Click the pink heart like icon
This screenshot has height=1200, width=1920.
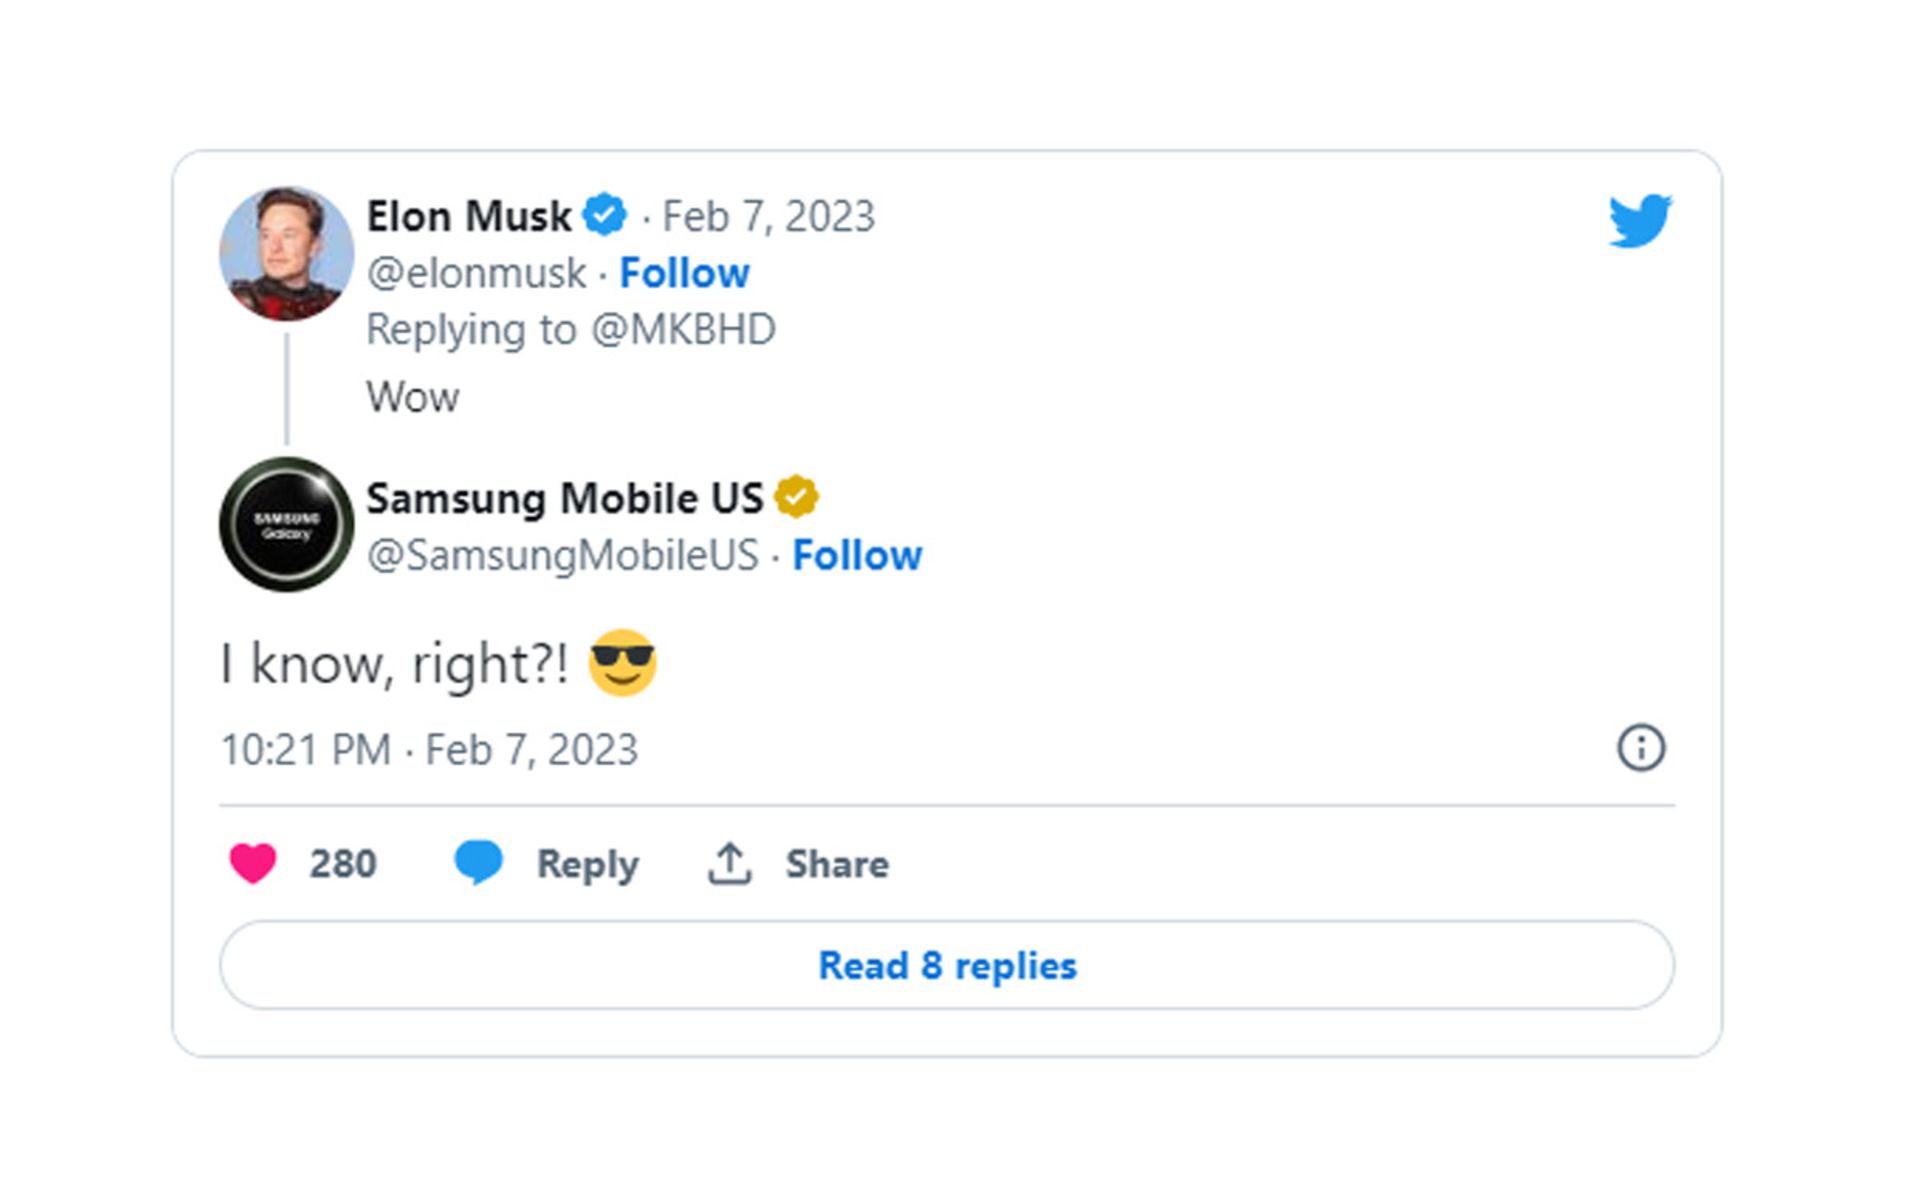tap(252, 864)
